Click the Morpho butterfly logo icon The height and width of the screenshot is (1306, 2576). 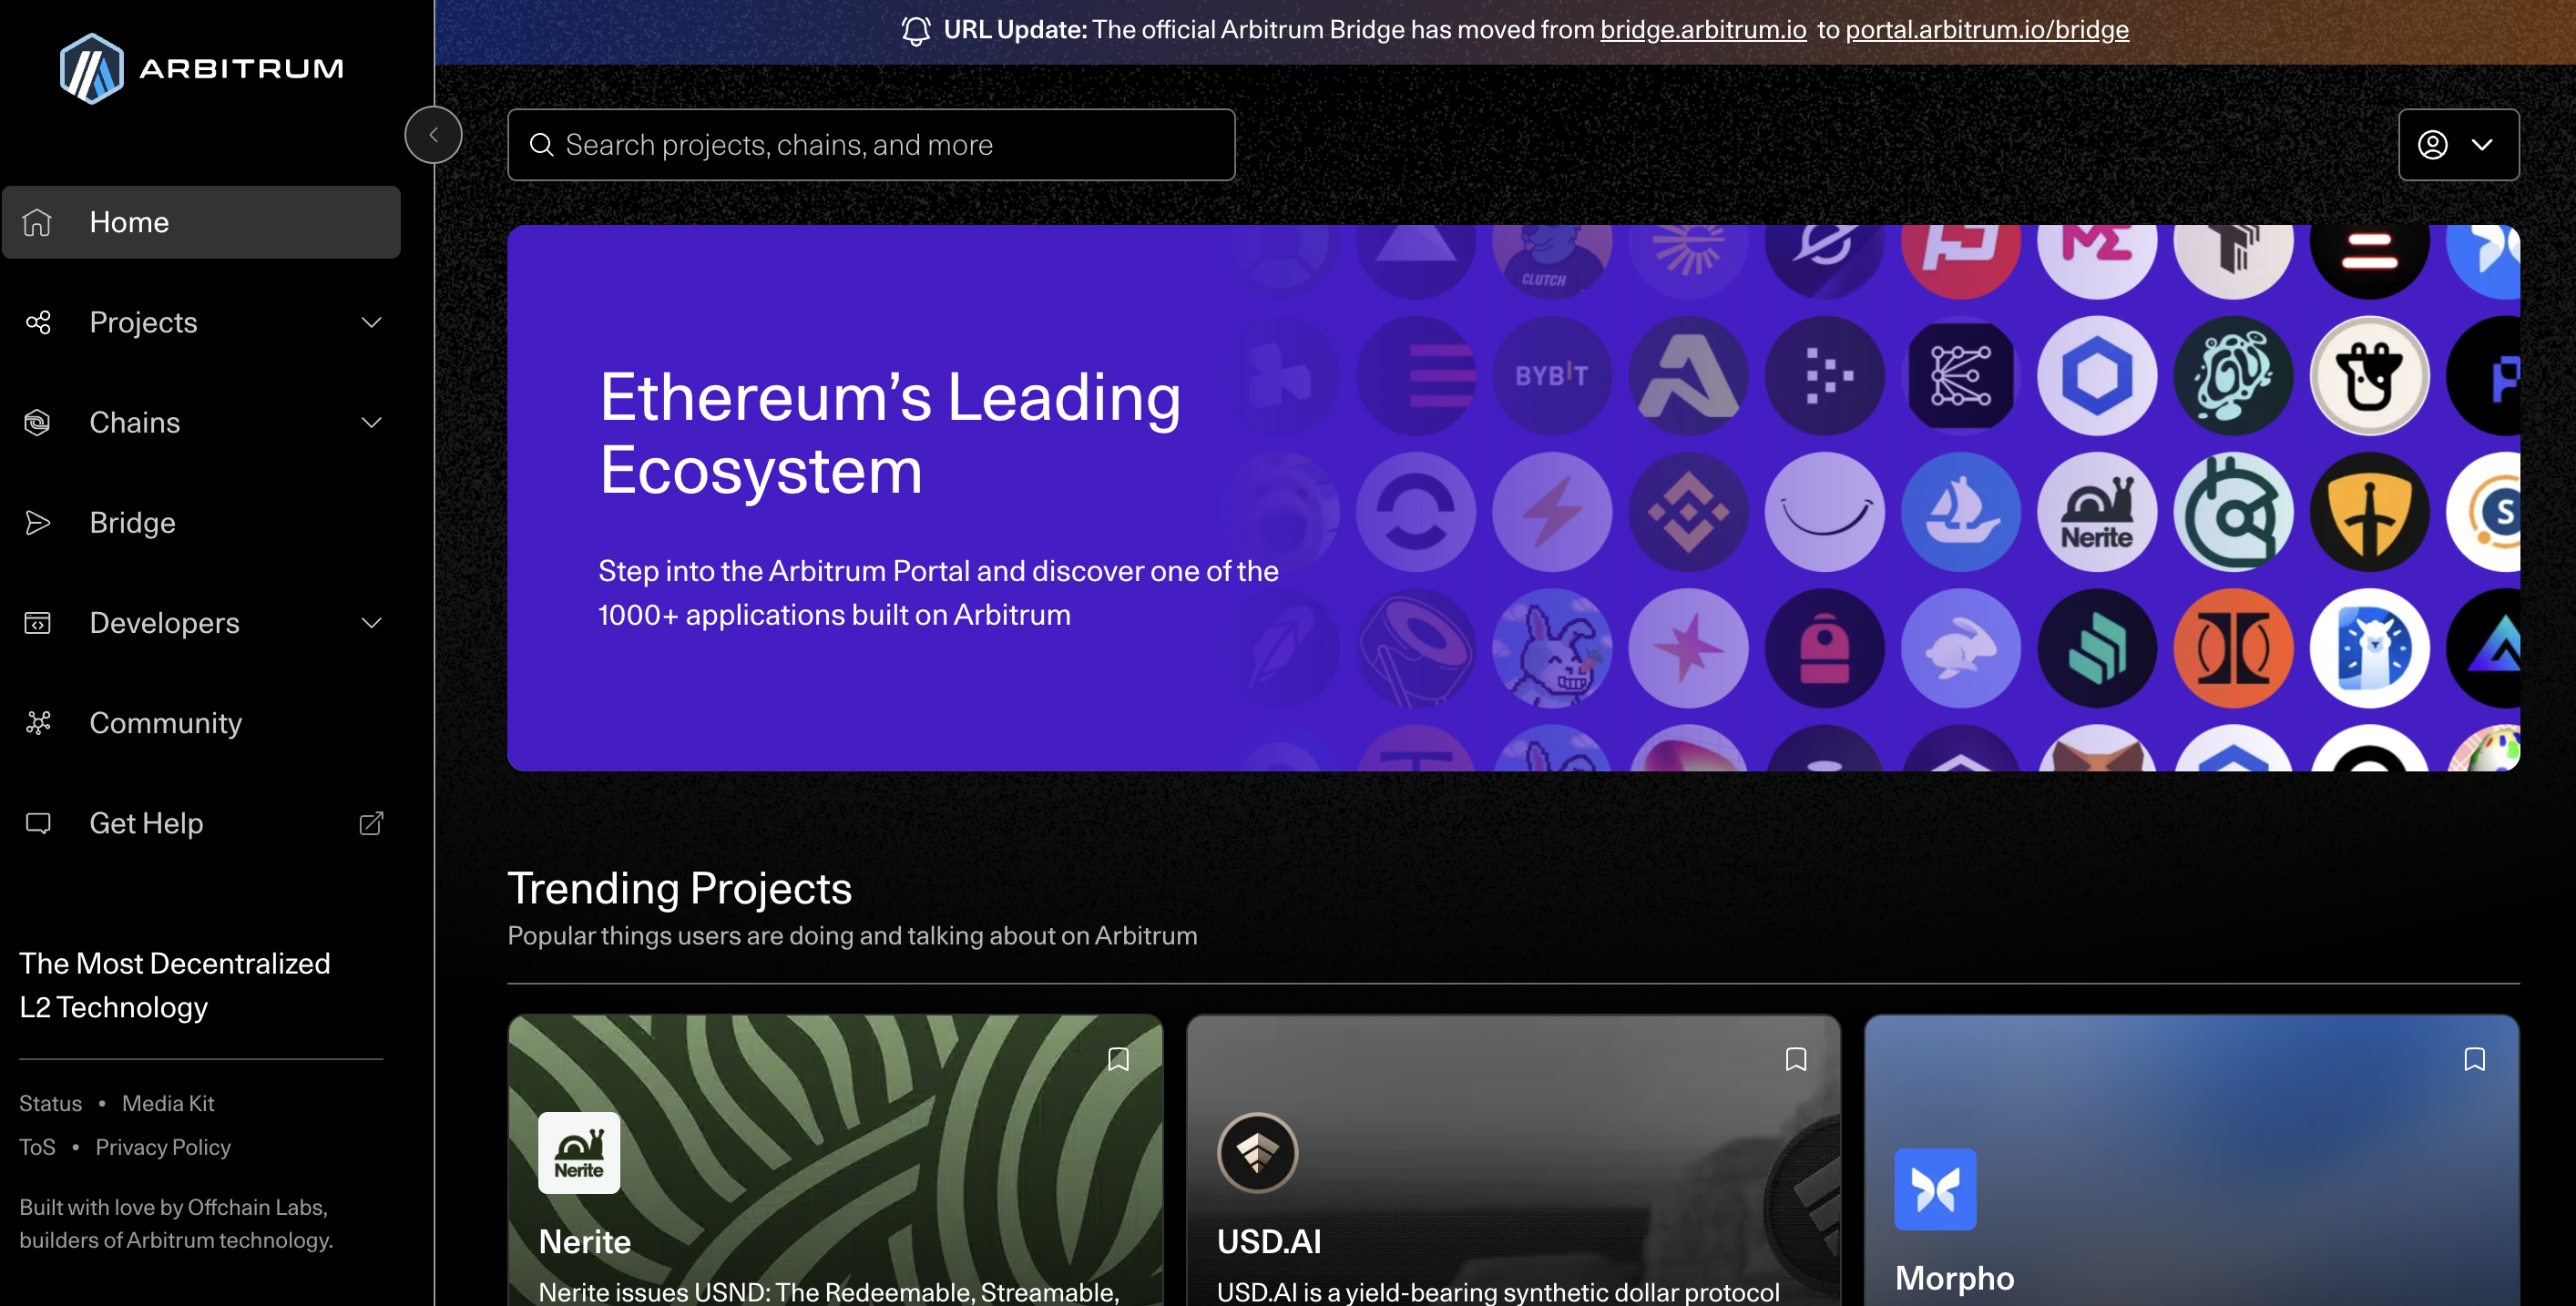(x=1934, y=1189)
